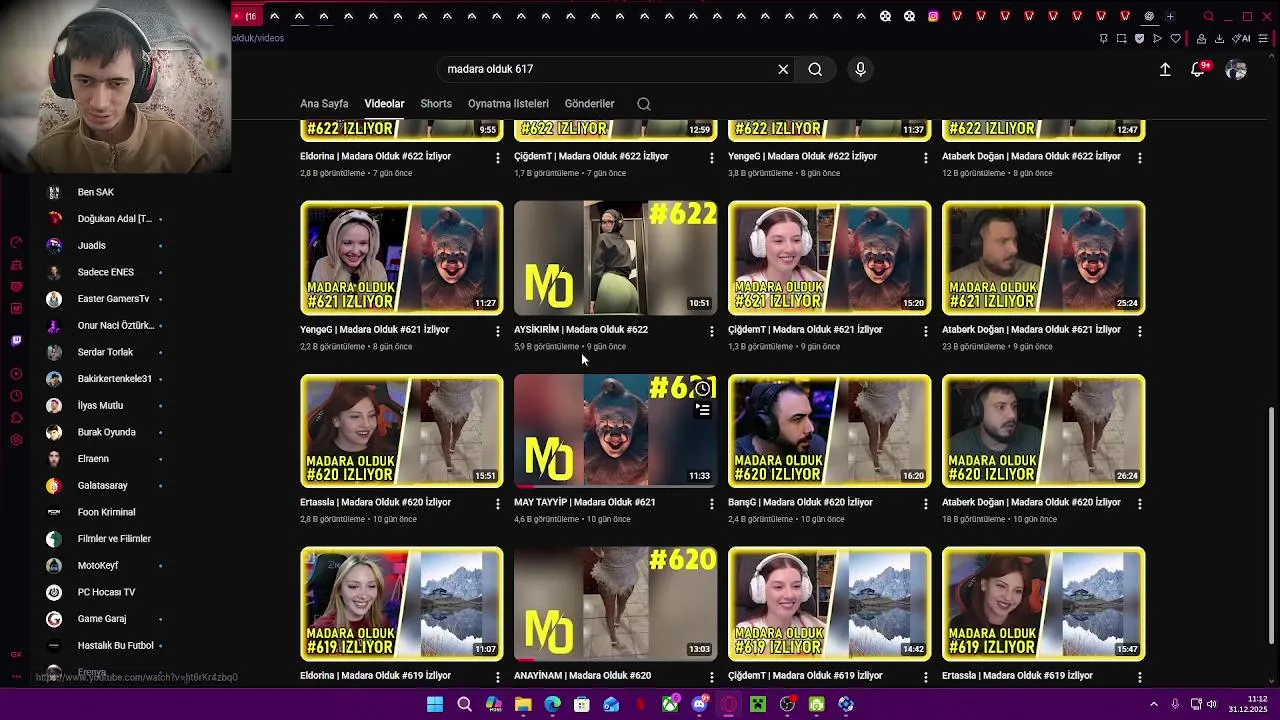Add MAY TAYYİP #621 video to Watch Later

coord(703,389)
